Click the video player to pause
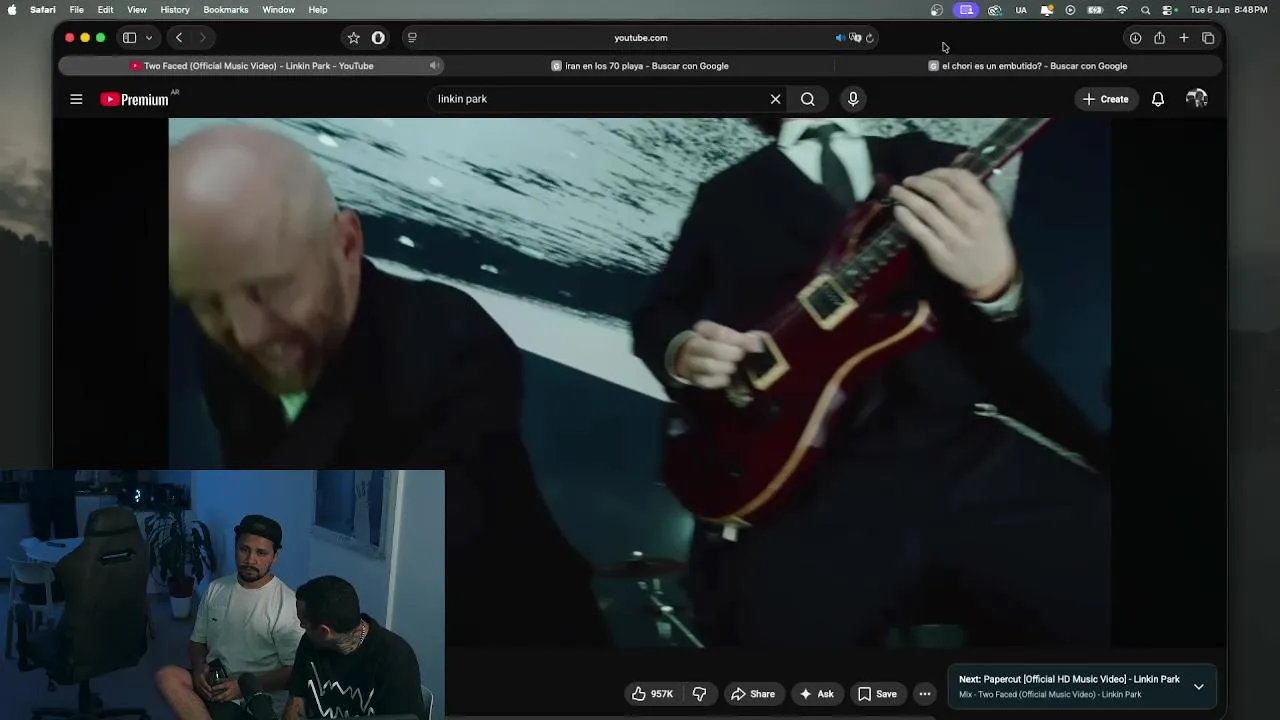The width and height of the screenshot is (1280, 720). click(640, 383)
